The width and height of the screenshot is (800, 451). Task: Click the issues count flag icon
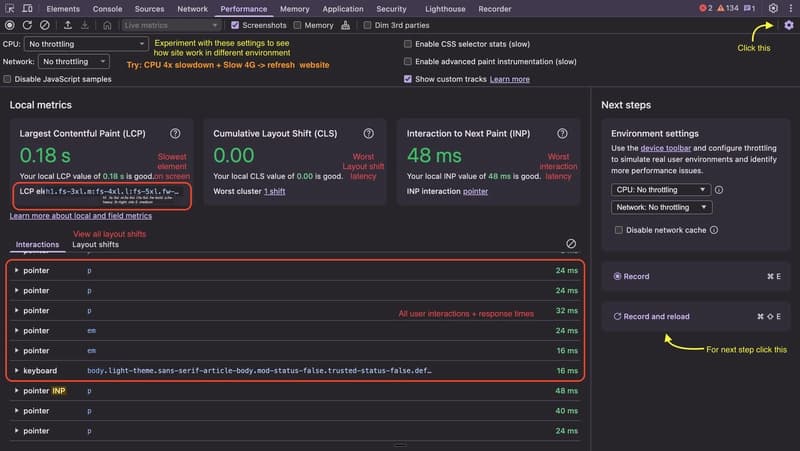coord(749,8)
